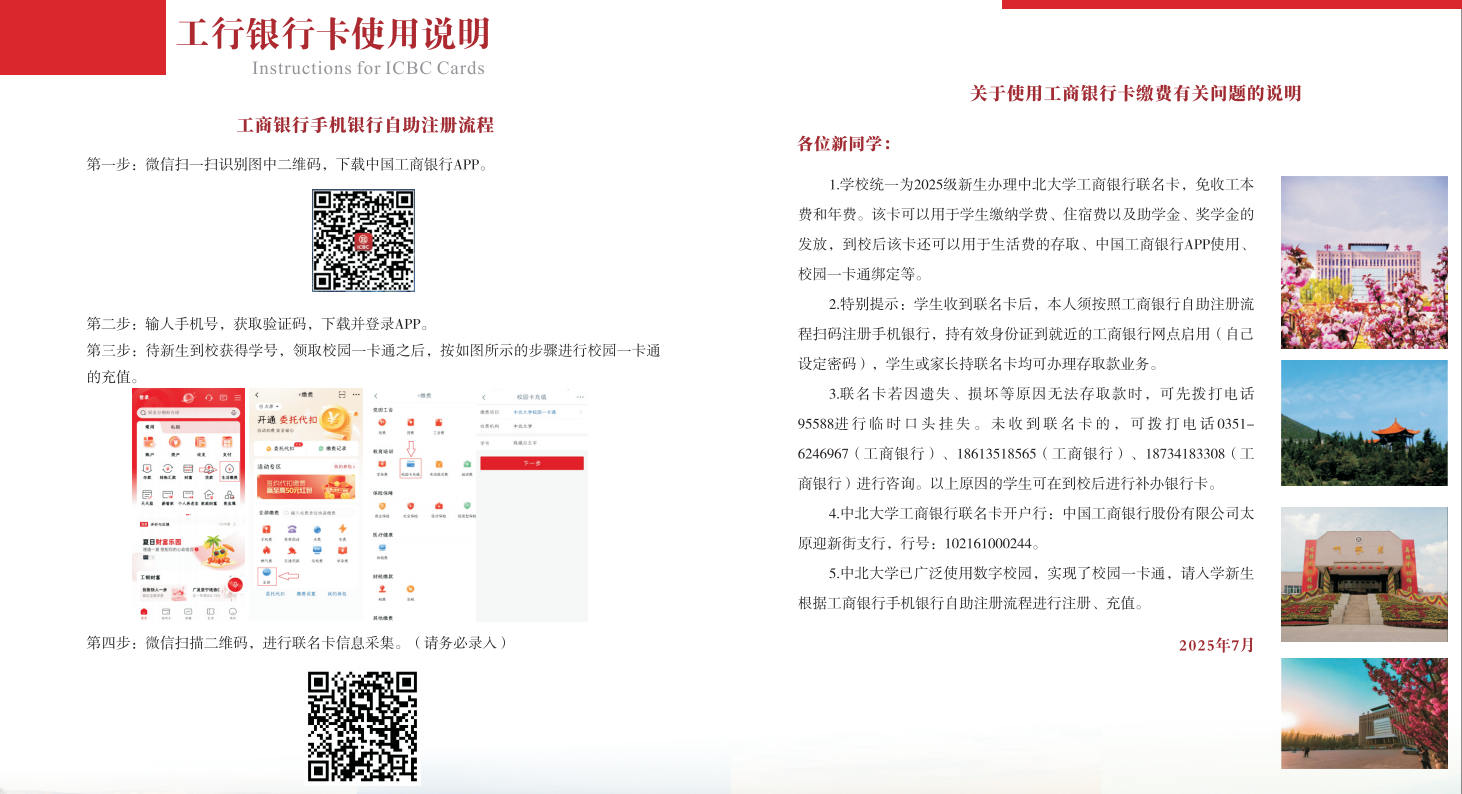Screen dimensions: 1462x794
Task: Tap the 缴费记录 button
Action: click(332, 449)
